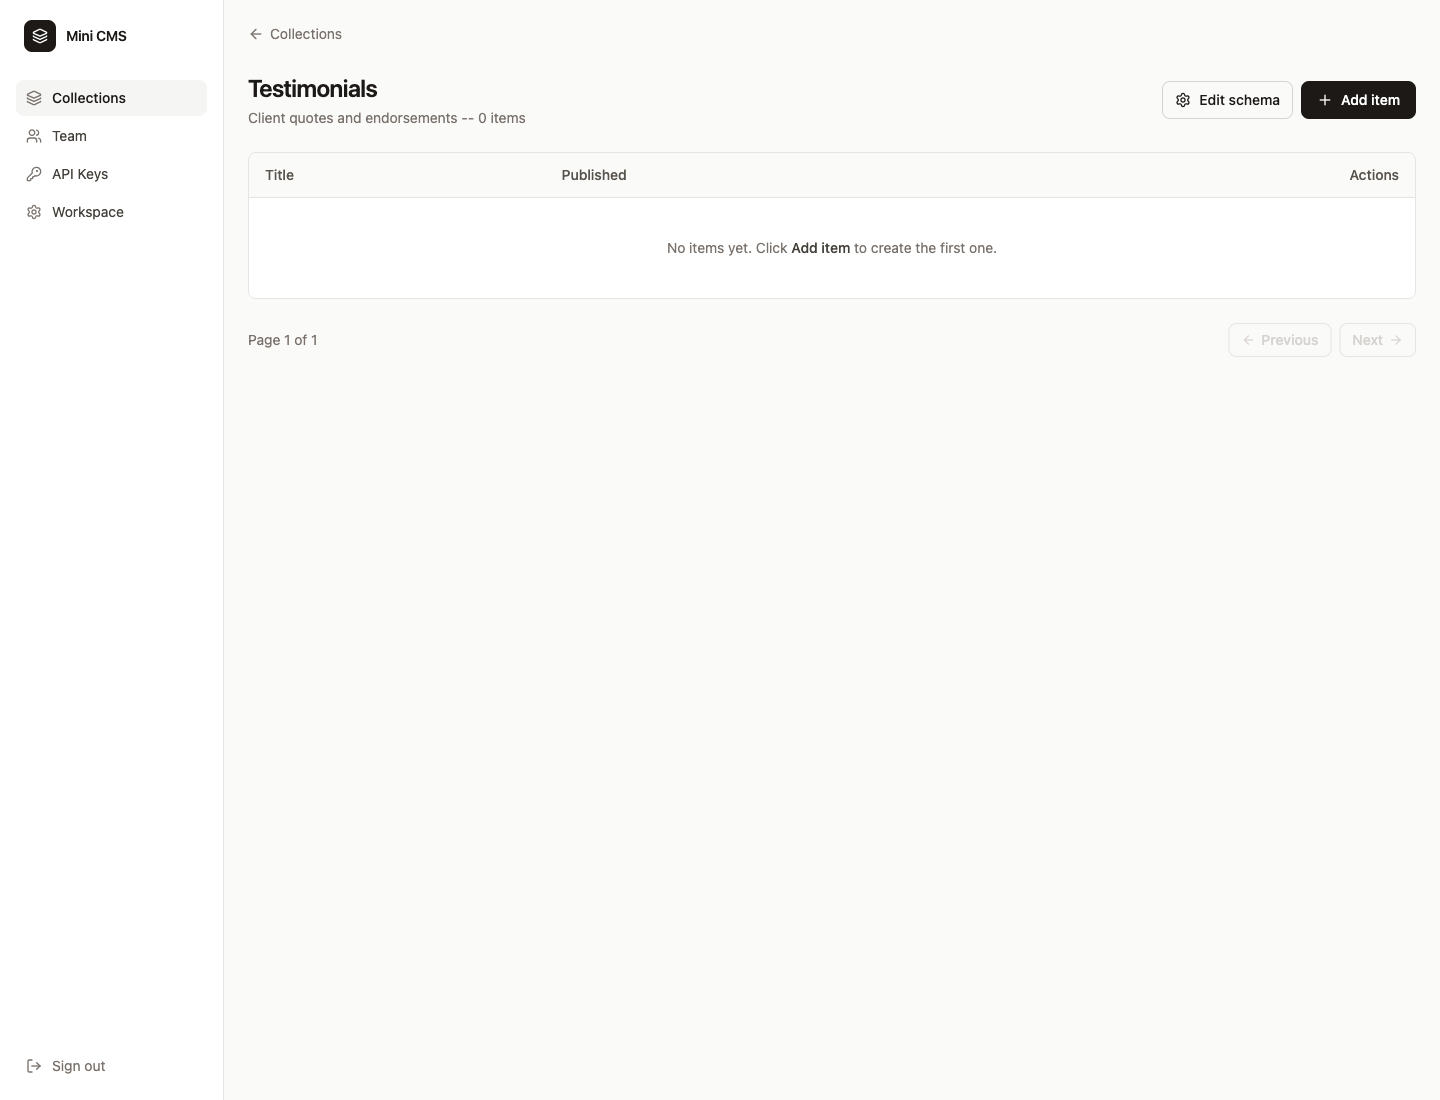
Task: Click the sign out arrow icon
Action: (33, 1066)
